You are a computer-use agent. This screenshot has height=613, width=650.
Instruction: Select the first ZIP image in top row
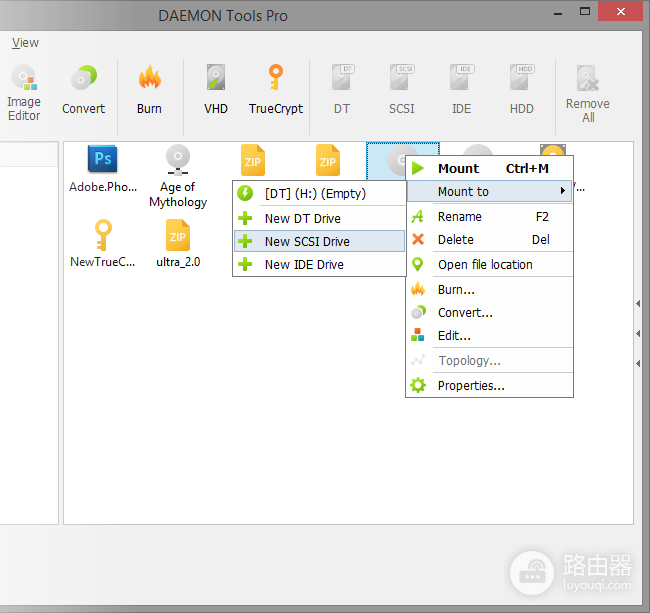[x=253, y=160]
